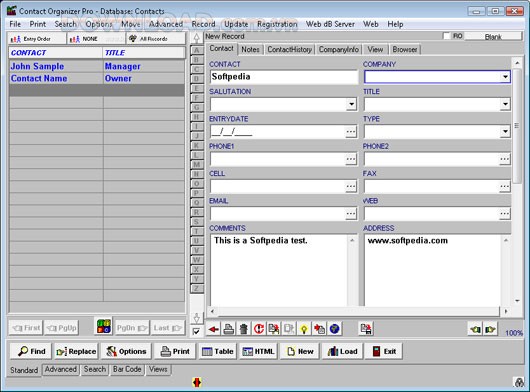Click the Load button
The image size is (530, 392).
tap(342, 351)
